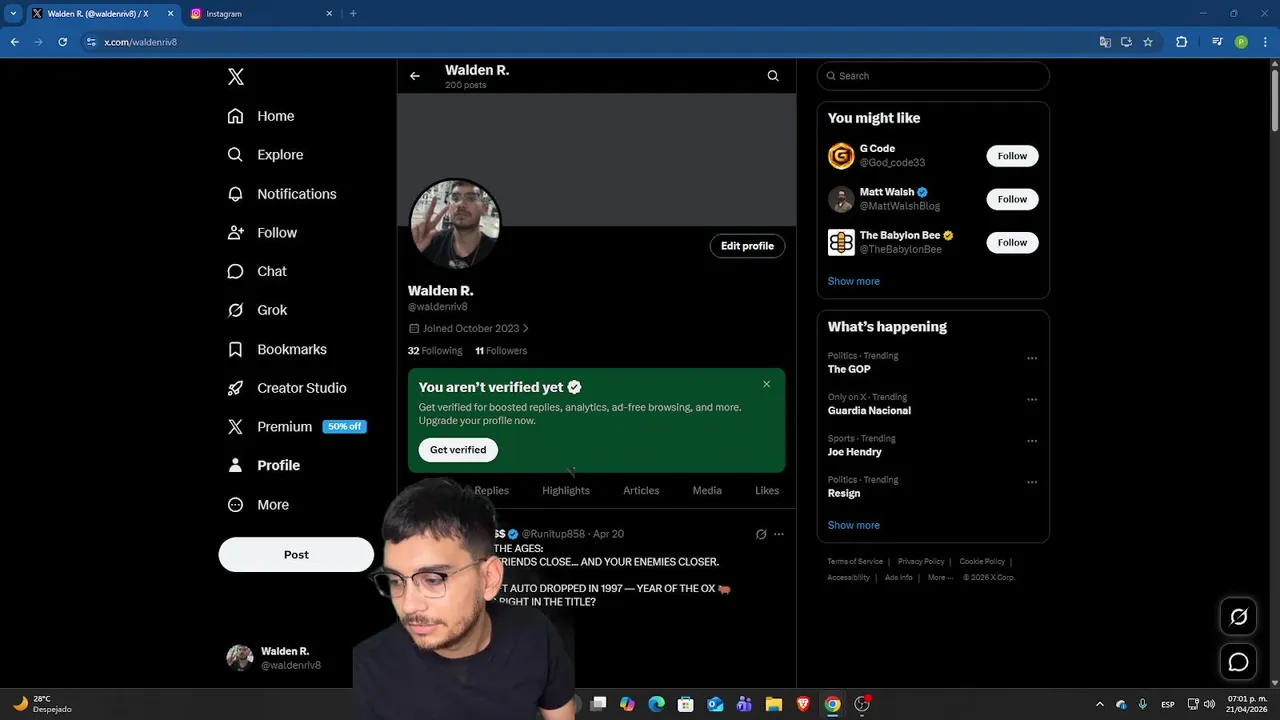Image resolution: width=1280 pixels, height=720 pixels.
Task: Switch to the Media tab
Action: tap(707, 490)
